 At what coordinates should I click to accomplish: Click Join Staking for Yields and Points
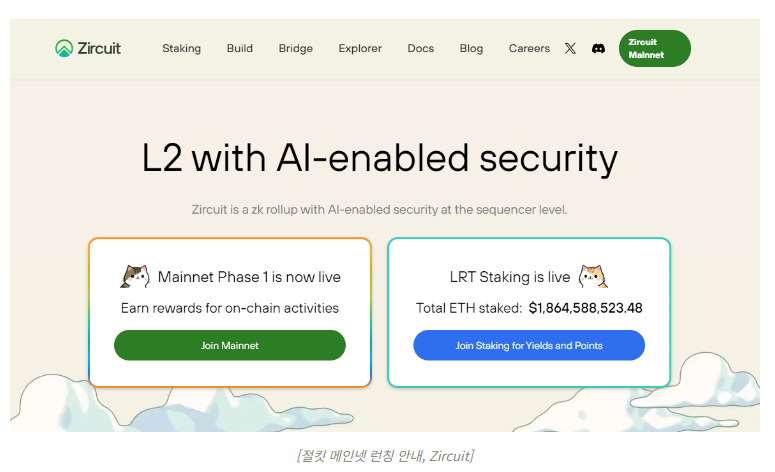(528, 345)
